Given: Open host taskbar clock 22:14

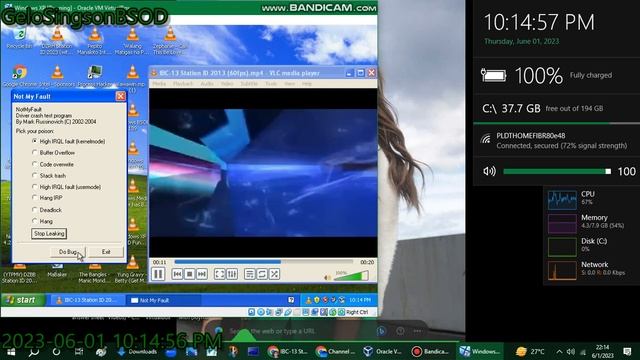Looking at the screenshot, I should click(602, 351).
